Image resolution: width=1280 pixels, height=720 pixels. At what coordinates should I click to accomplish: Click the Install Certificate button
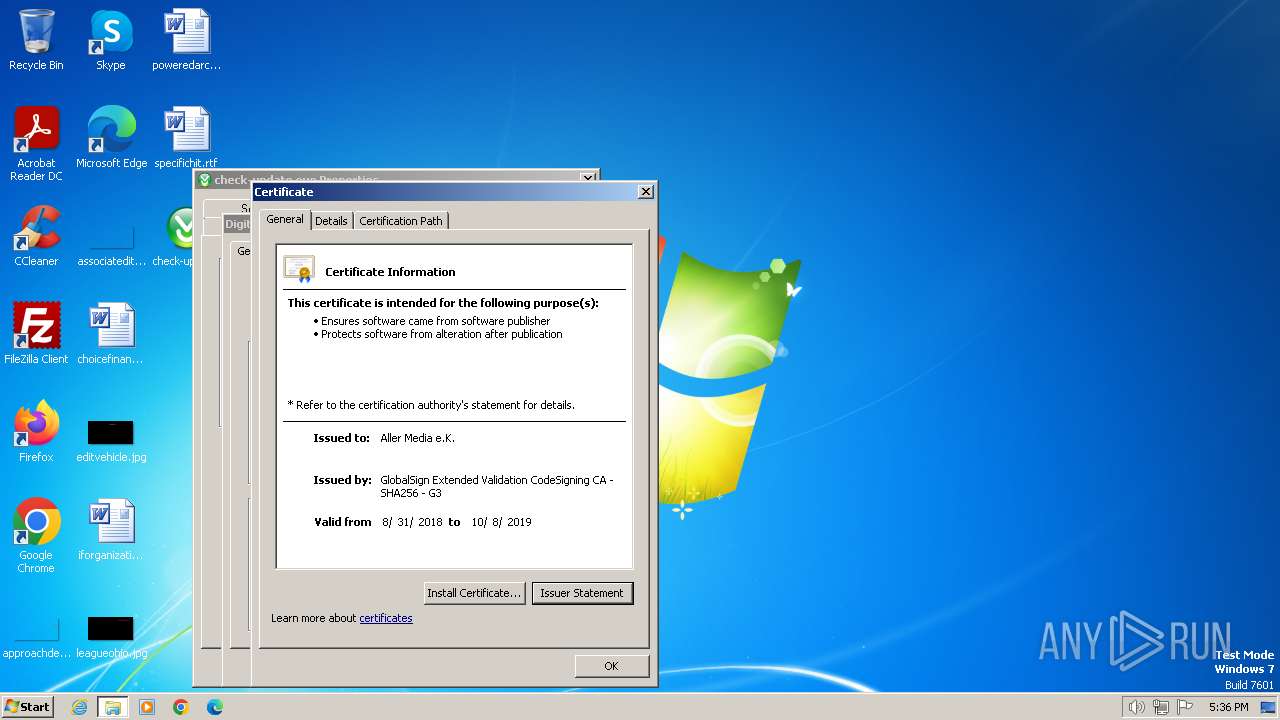point(474,593)
